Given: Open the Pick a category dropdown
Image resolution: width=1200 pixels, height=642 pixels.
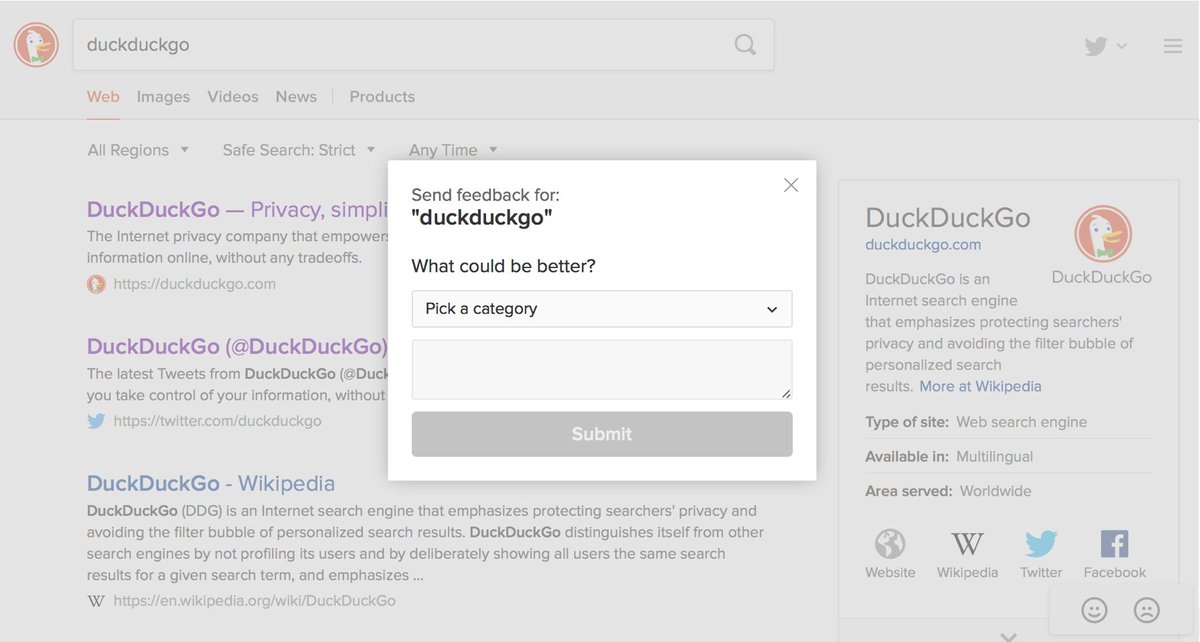Looking at the screenshot, I should coord(602,309).
